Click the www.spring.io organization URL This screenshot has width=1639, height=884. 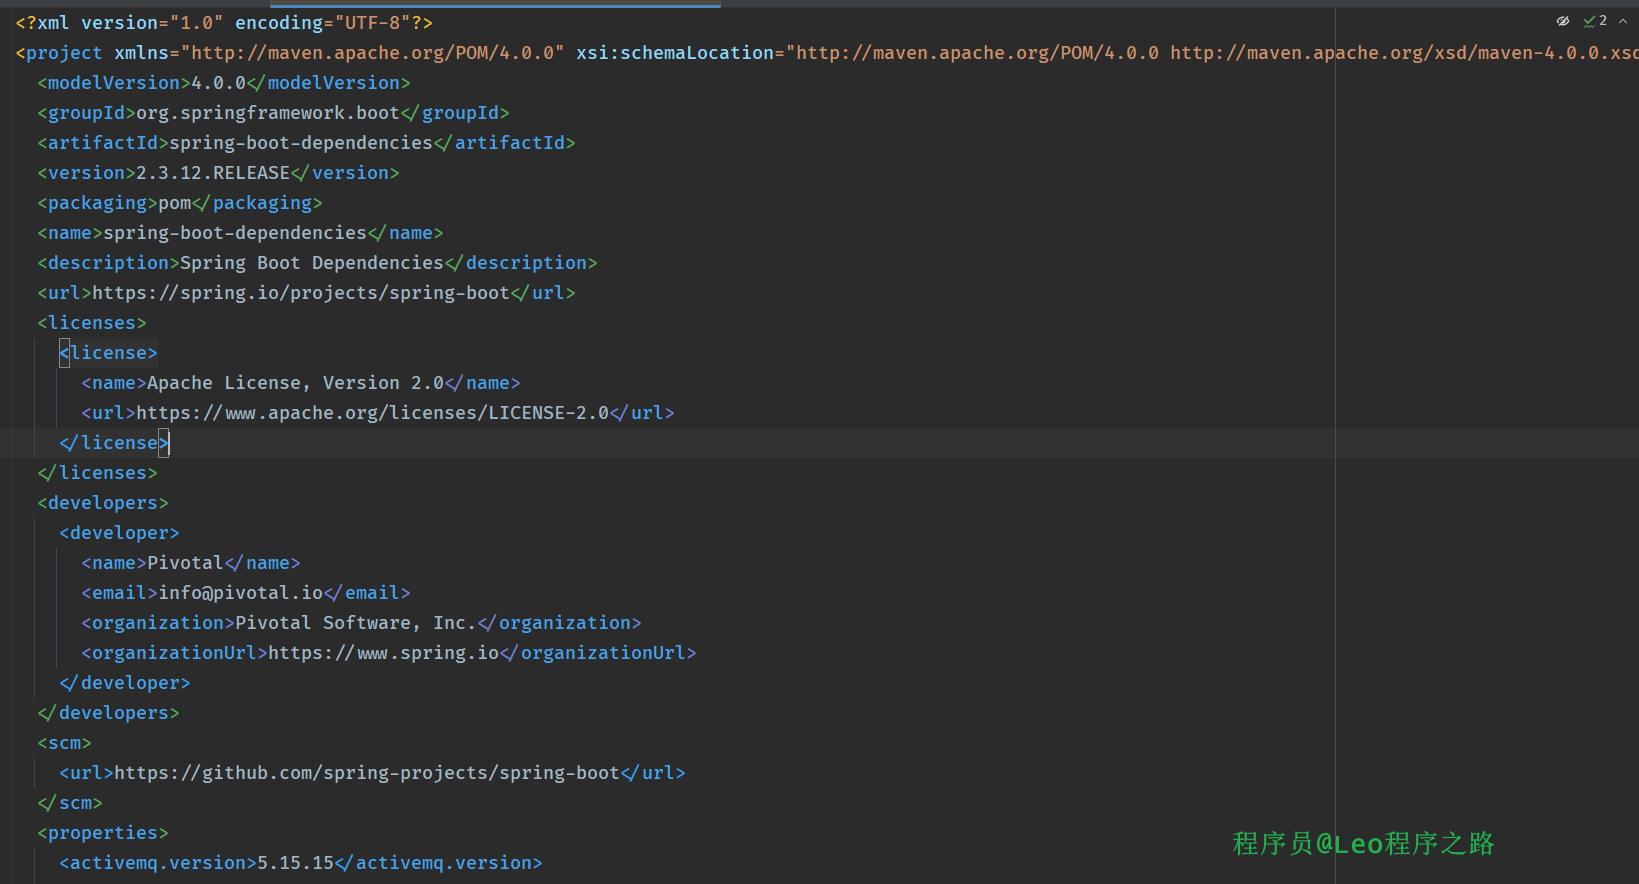pos(383,653)
